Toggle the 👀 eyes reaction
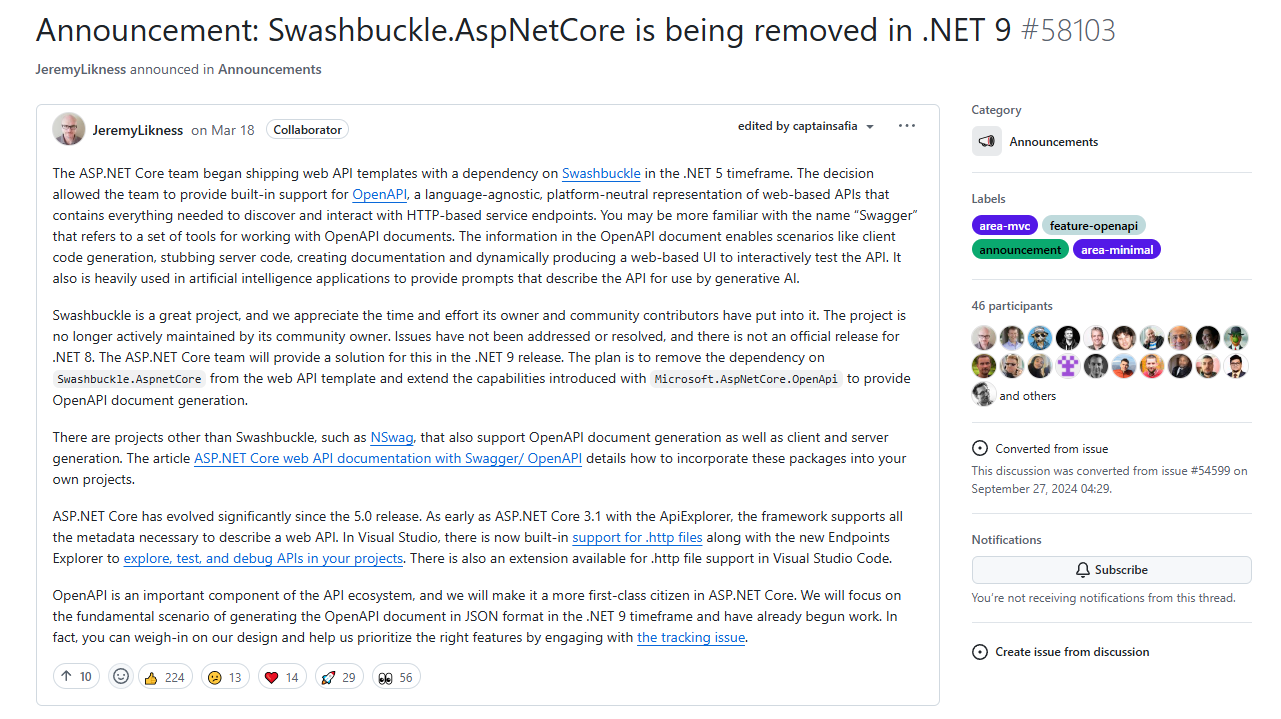 395,676
